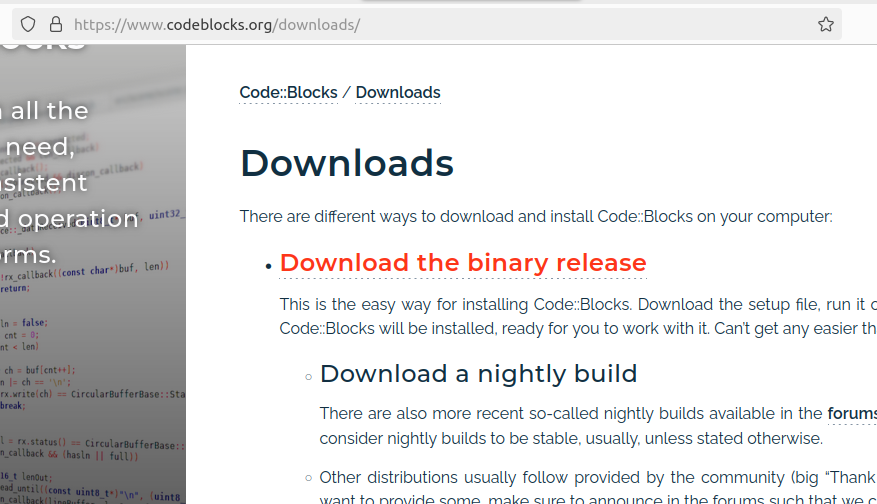Click the 'Download a nightly build' heading

point(478,374)
